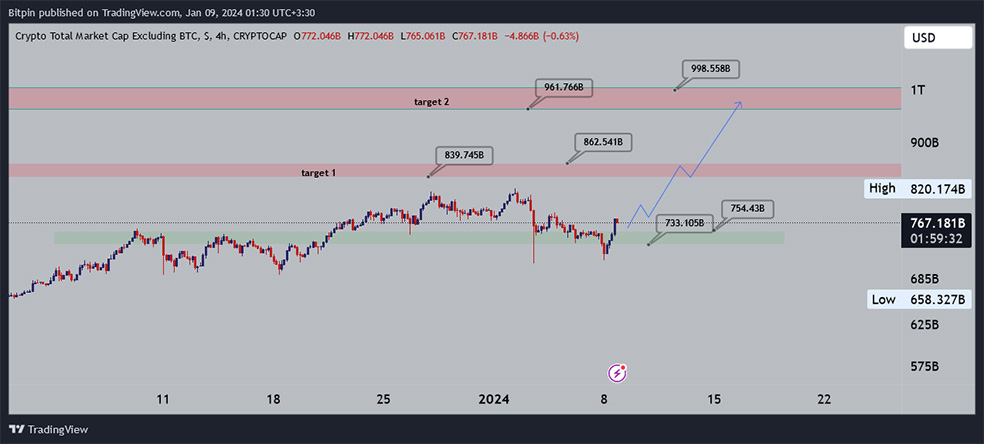The width and height of the screenshot is (984, 444).
Task: Select the 998.558B price callout
Action: pos(712,69)
